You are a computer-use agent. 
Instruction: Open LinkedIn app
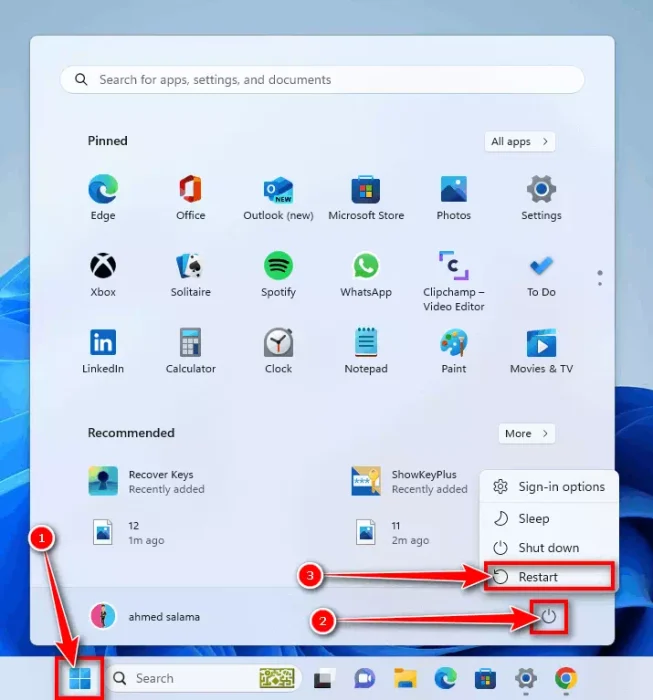point(103,351)
